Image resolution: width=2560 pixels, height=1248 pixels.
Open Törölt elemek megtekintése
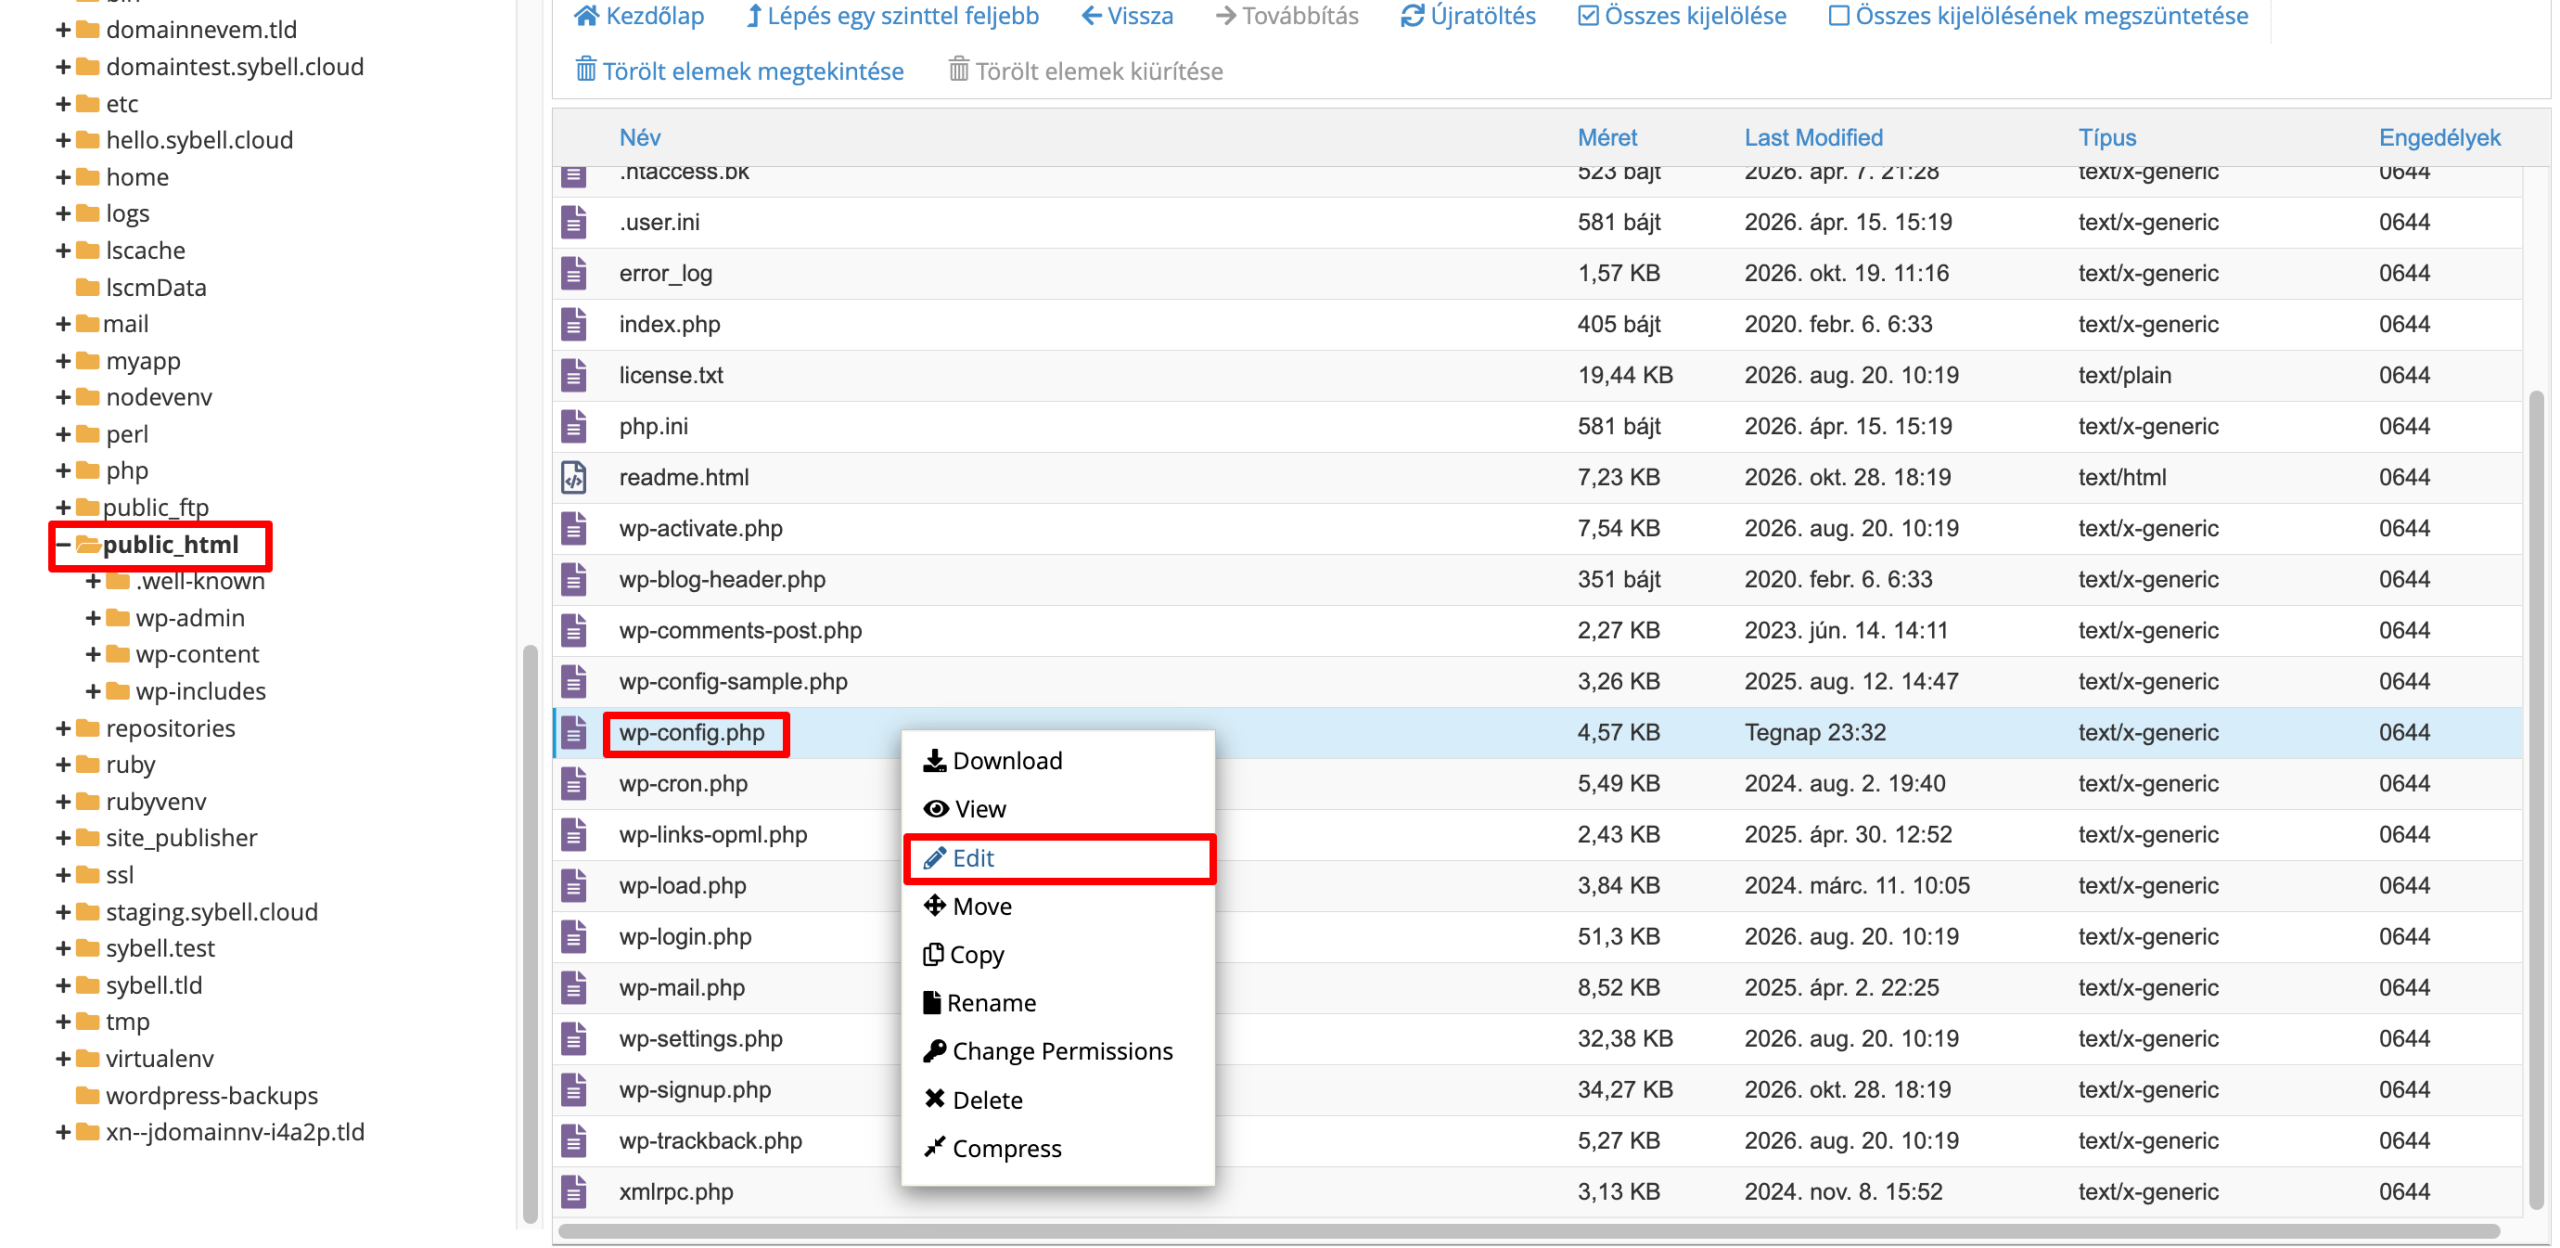pos(739,72)
